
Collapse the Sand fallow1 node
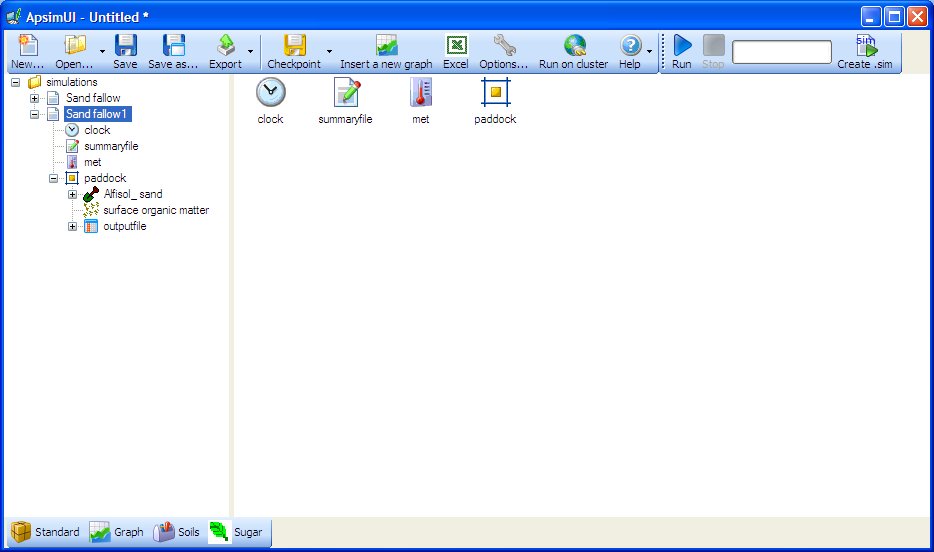point(35,114)
